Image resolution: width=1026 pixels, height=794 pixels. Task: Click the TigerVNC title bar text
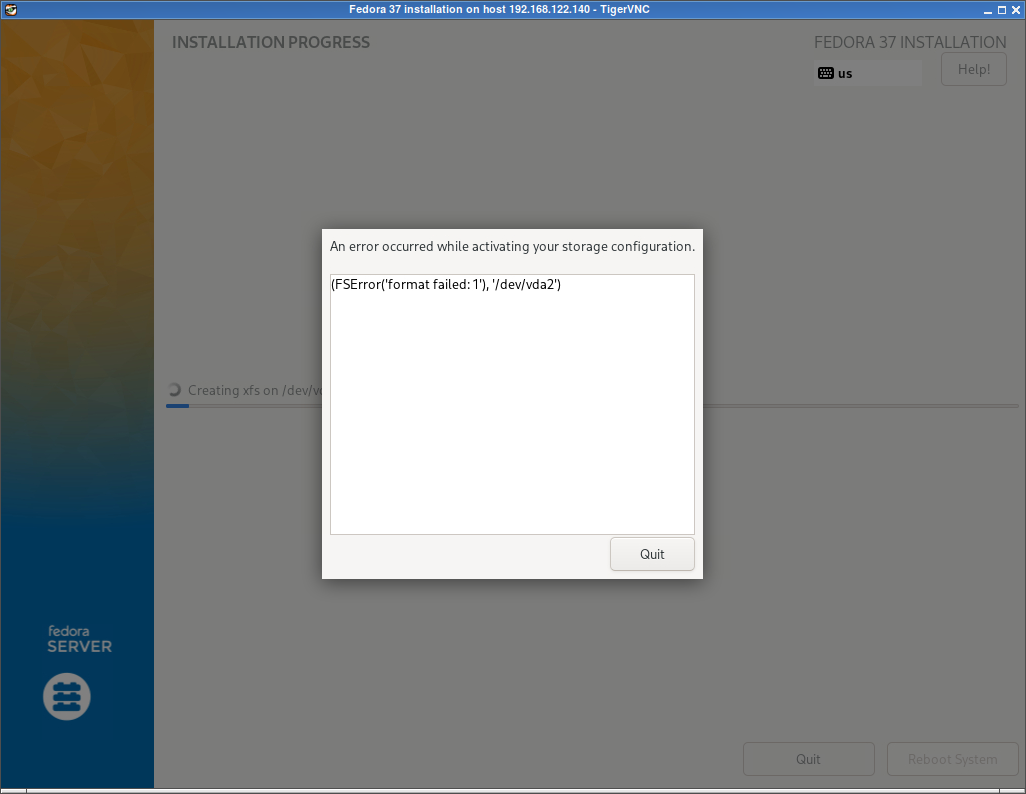click(499, 9)
